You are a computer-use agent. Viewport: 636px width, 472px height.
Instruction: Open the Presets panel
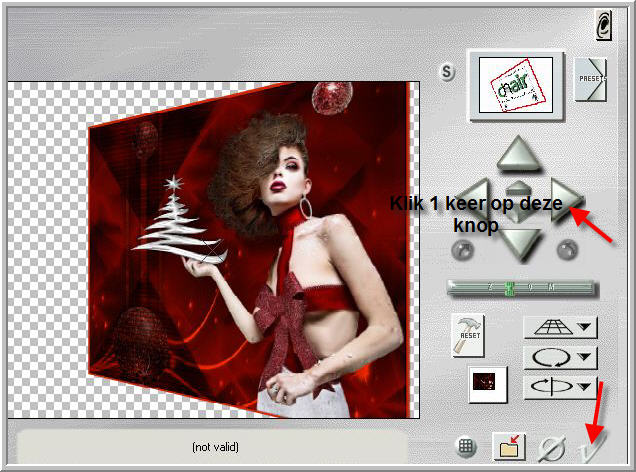(589, 80)
